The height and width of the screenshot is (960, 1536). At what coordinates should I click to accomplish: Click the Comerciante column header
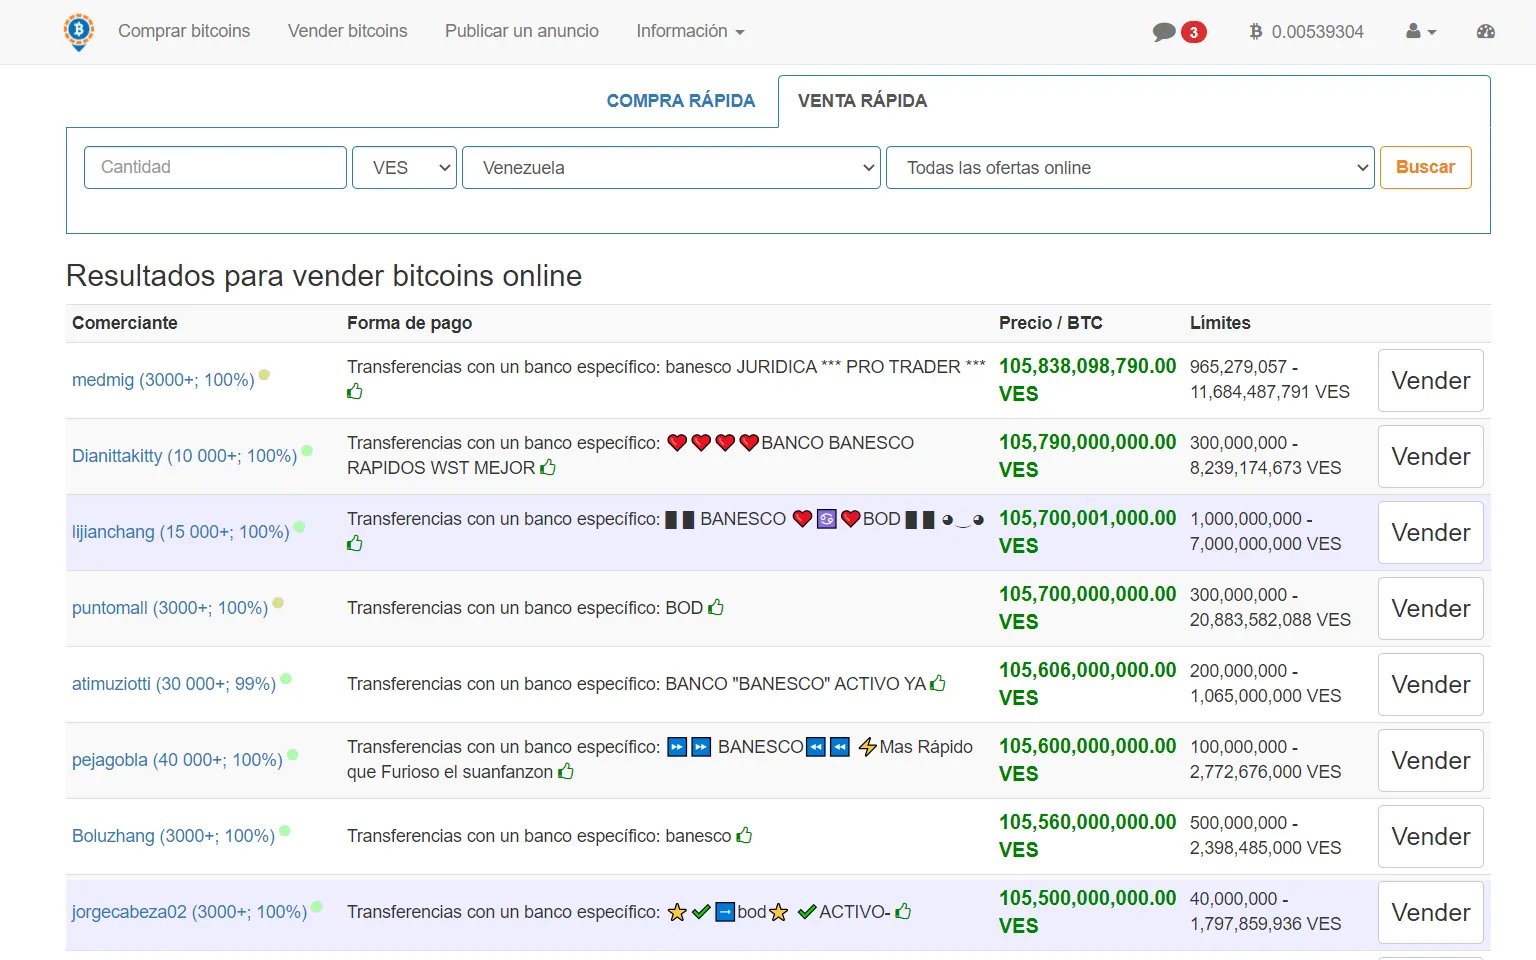pyautogui.click(x=125, y=323)
